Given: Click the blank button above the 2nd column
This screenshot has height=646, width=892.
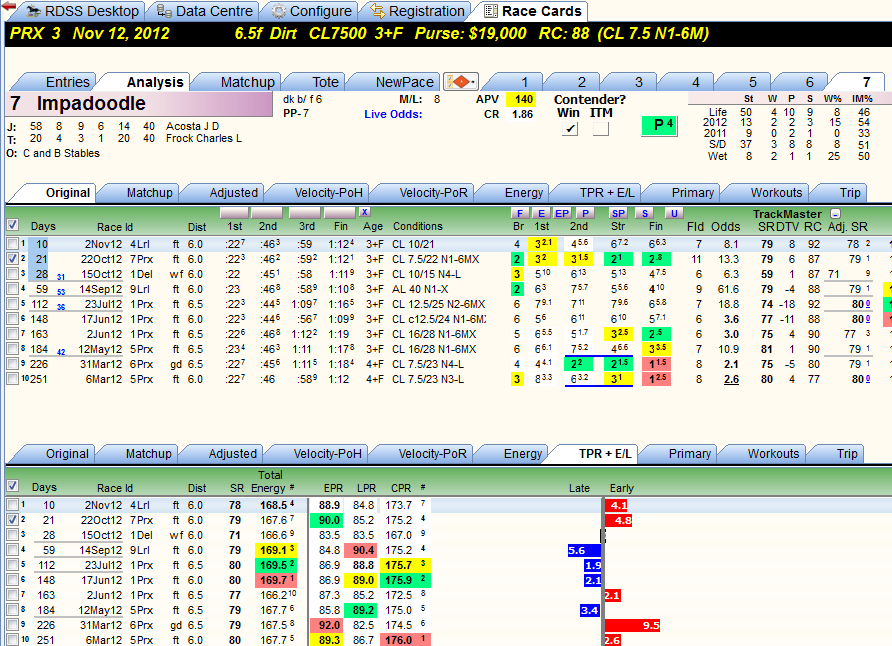Looking at the screenshot, I should click(267, 213).
